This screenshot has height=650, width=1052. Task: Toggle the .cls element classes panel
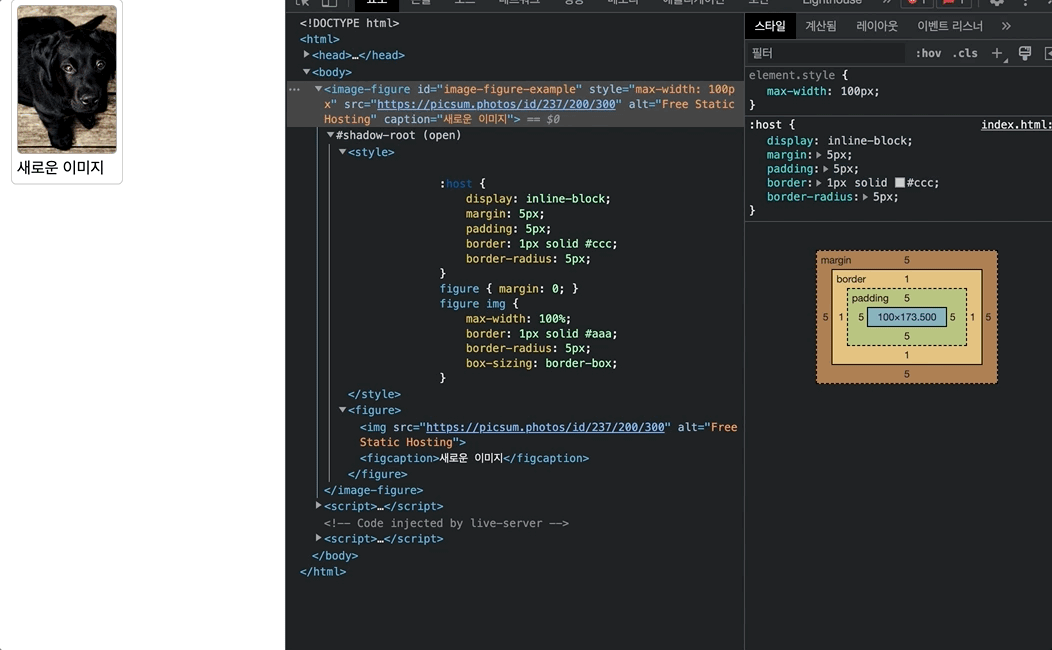coord(965,53)
